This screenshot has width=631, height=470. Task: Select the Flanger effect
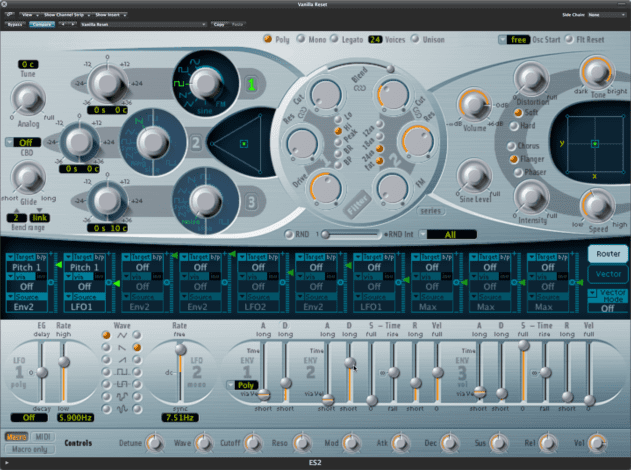coord(513,159)
